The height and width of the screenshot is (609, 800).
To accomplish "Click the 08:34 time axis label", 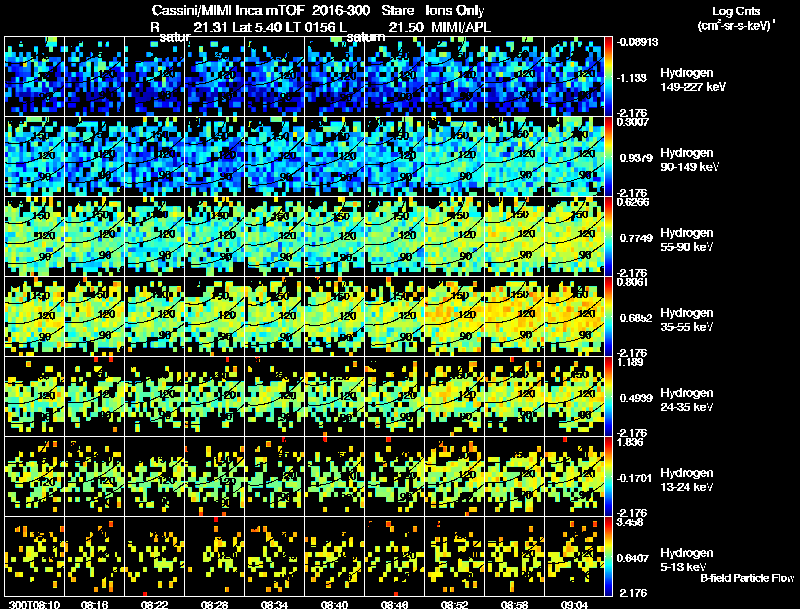I will coord(274,604).
